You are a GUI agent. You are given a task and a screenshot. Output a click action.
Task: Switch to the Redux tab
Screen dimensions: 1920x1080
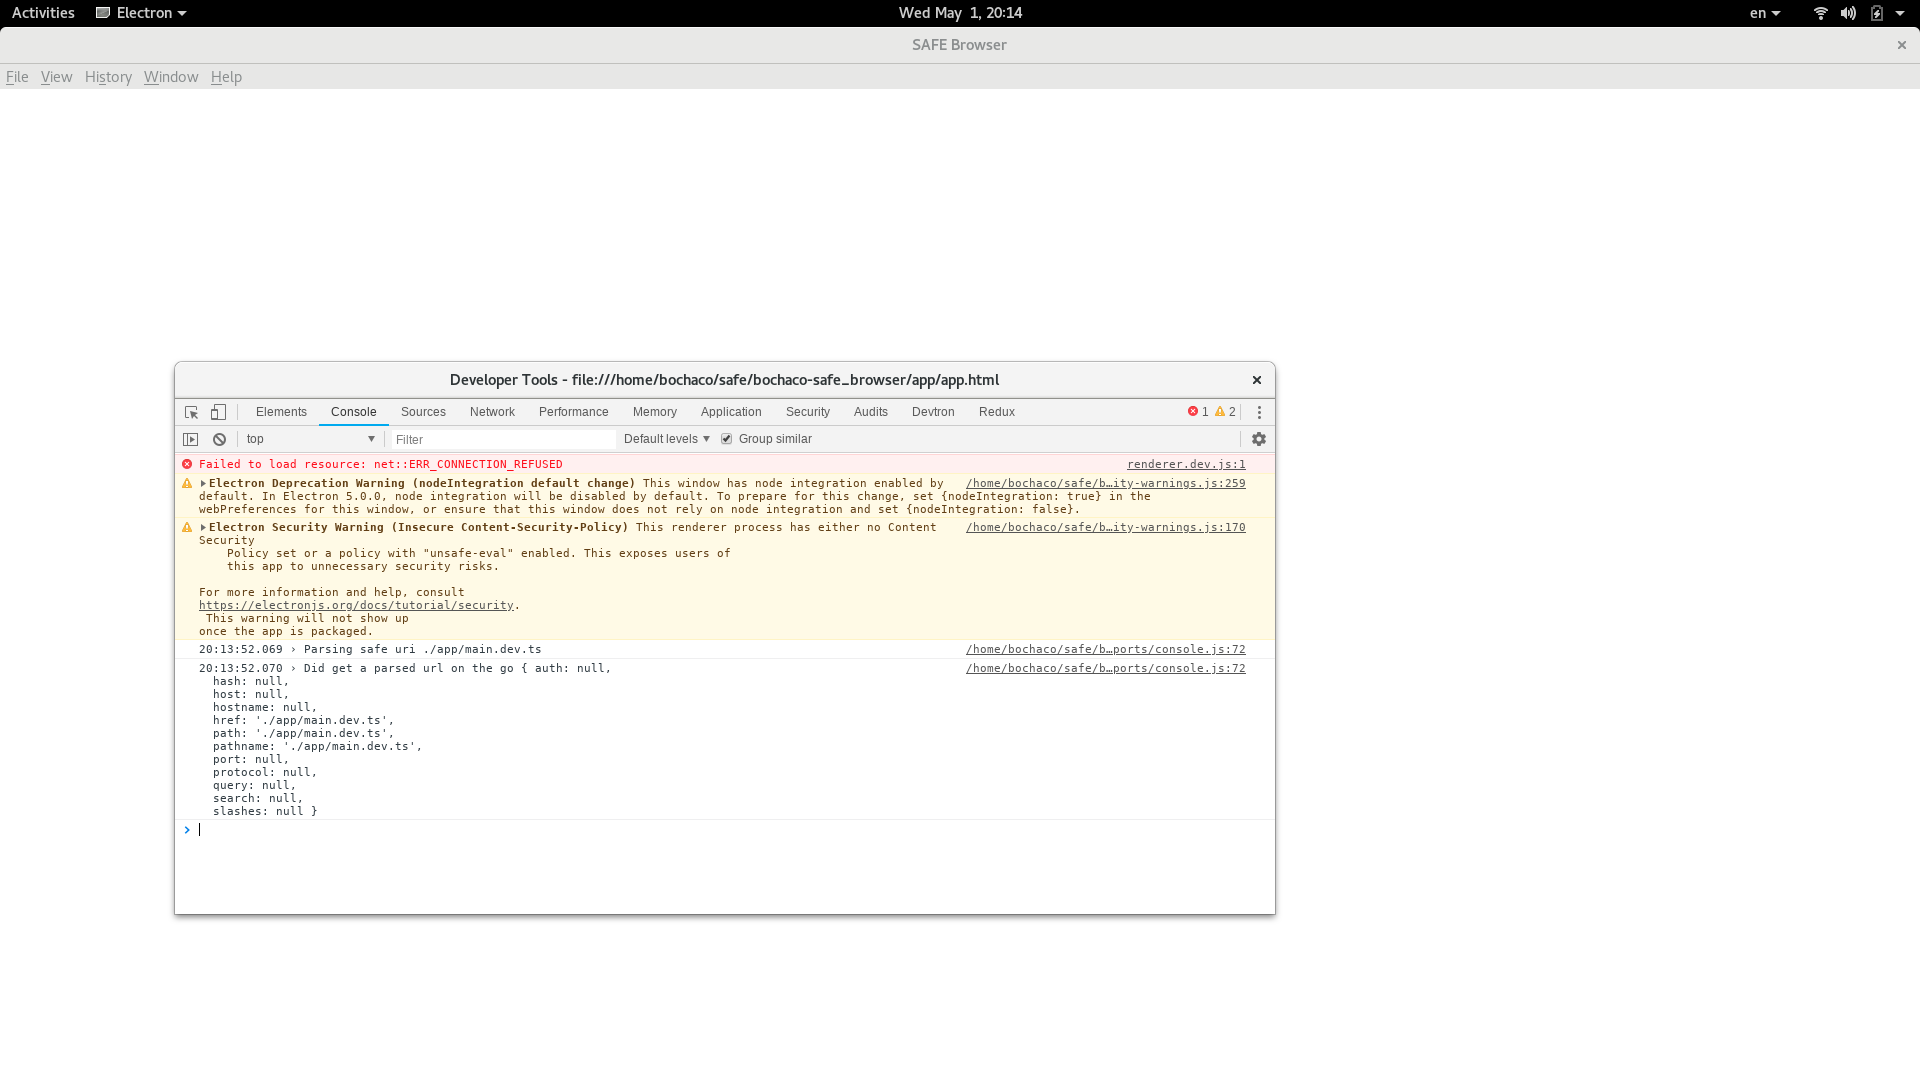[x=996, y=411]
